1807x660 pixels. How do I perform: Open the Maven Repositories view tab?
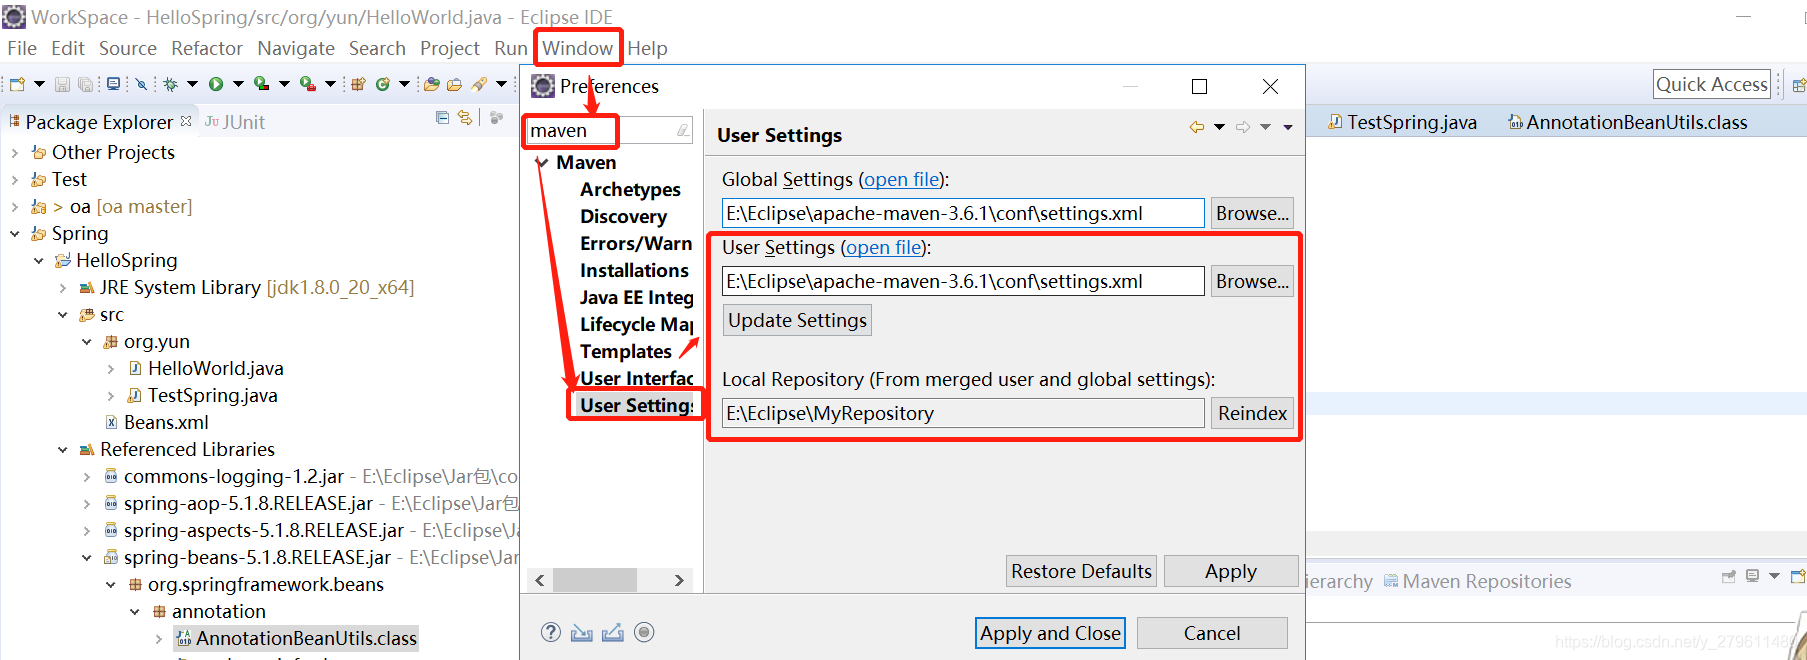pos(1477,581)
